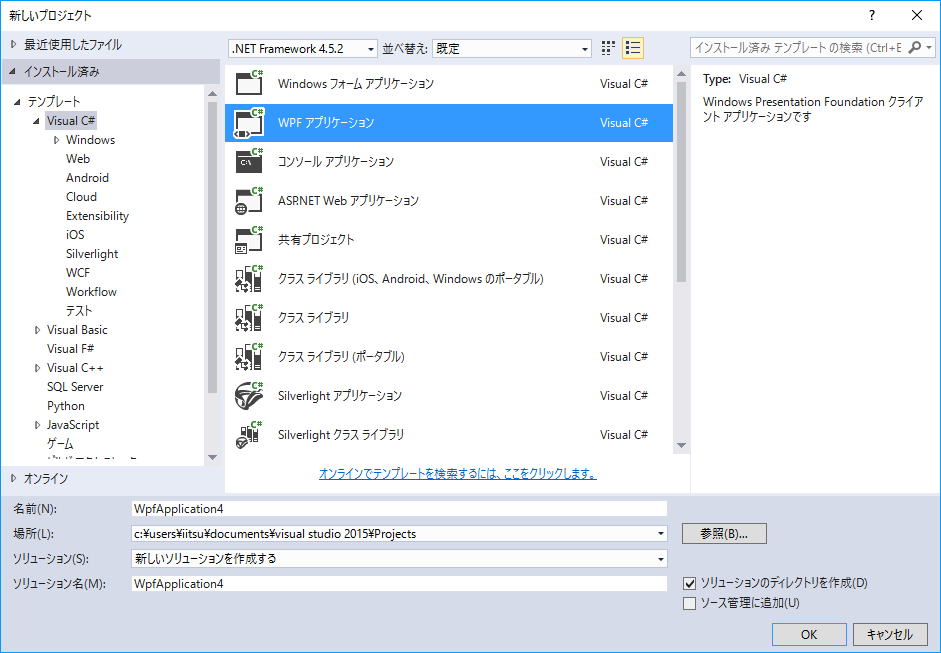Select Cloud template category
This screenshot has height=653, width=941.
tap(82, 197)
